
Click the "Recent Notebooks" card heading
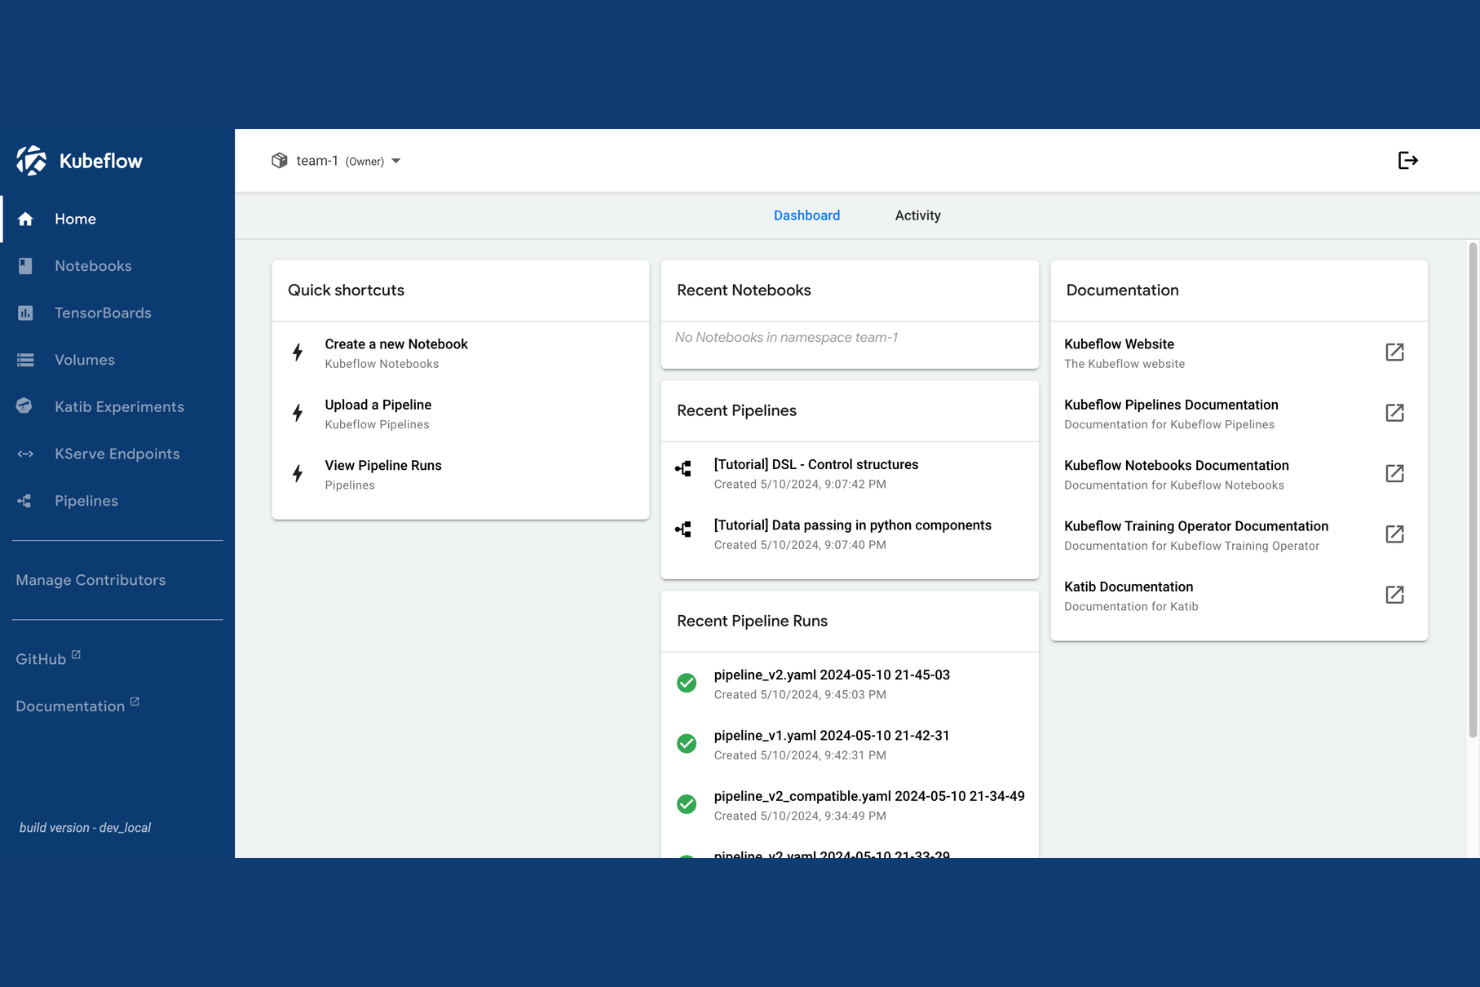tap(744, 290)
